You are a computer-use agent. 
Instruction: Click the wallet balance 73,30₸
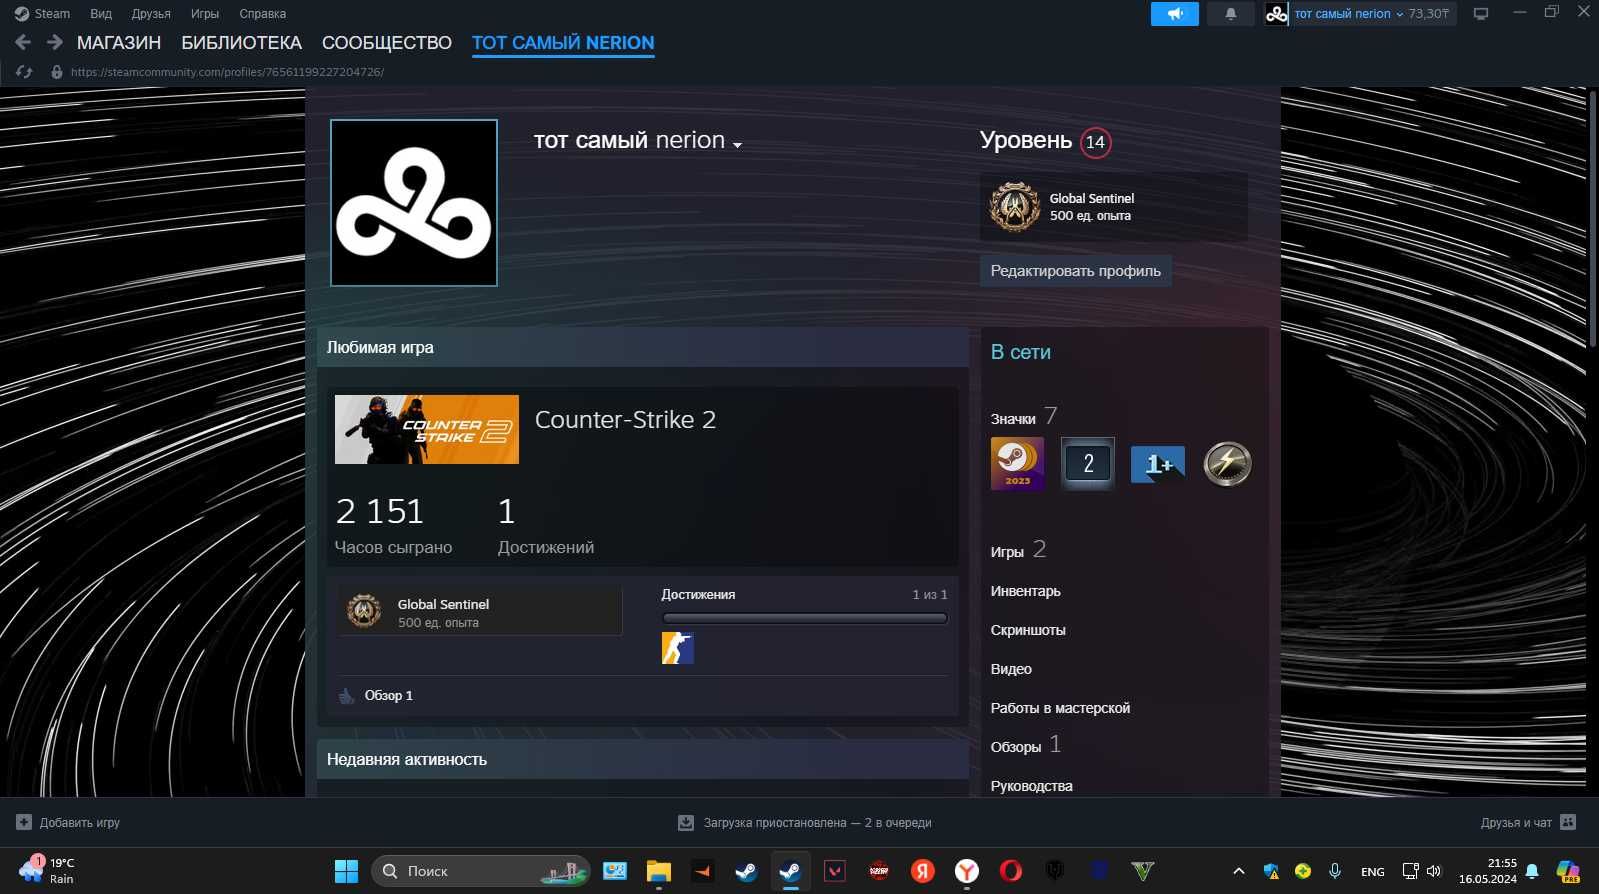(1429, 14)
